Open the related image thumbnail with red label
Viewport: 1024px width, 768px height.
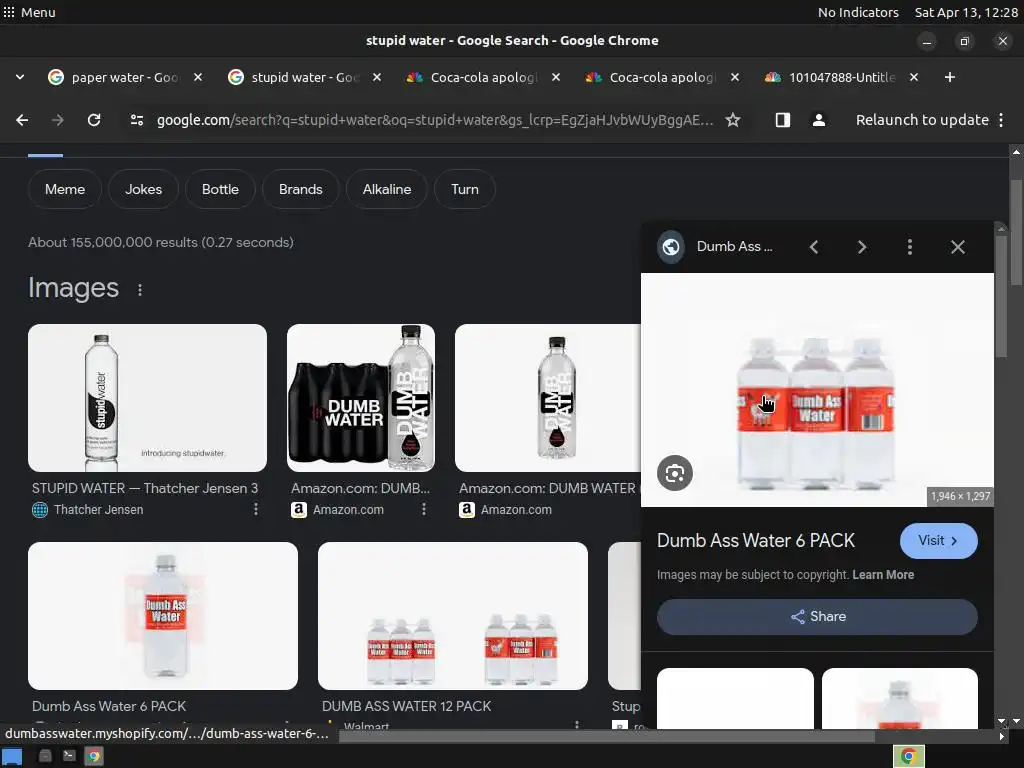(899, 698)
